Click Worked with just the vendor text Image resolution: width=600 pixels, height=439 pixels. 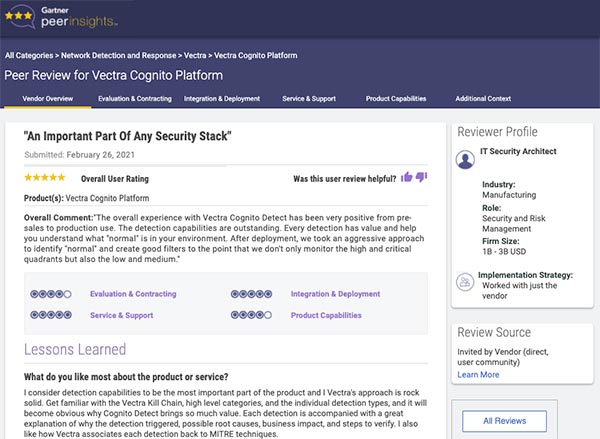(x=519, y=290)
